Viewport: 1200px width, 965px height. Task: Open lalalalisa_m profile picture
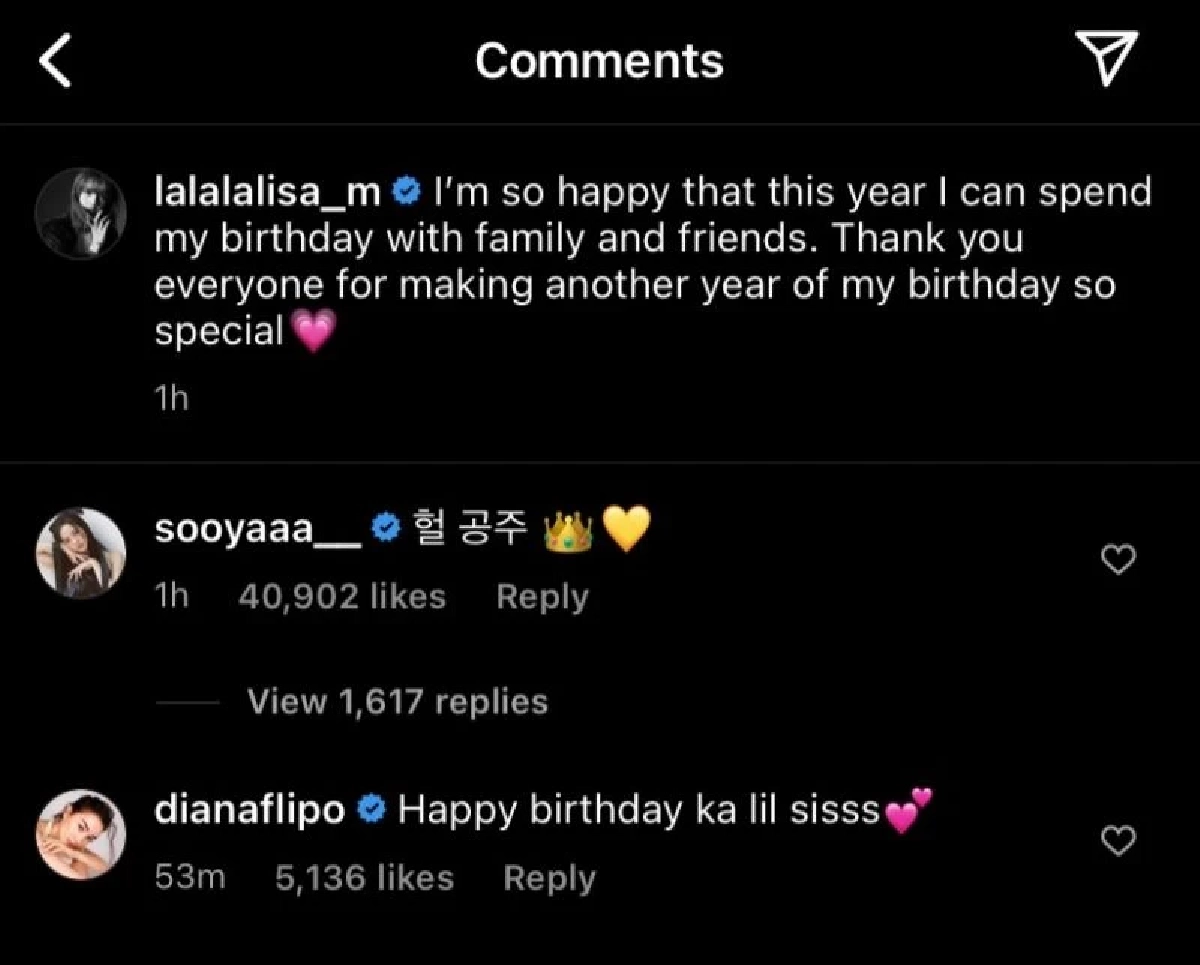tap(81, 213)
